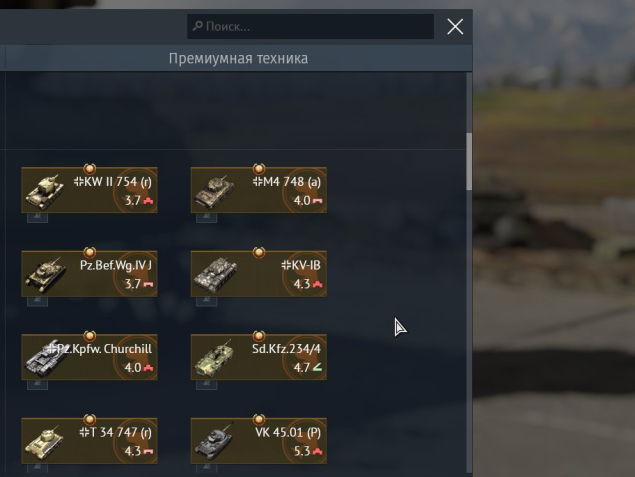Click the small tag icon below Sd.Kfz.234/4
Image resolution: width=635 pixels, height=477 pixels.
click(207, 385)
